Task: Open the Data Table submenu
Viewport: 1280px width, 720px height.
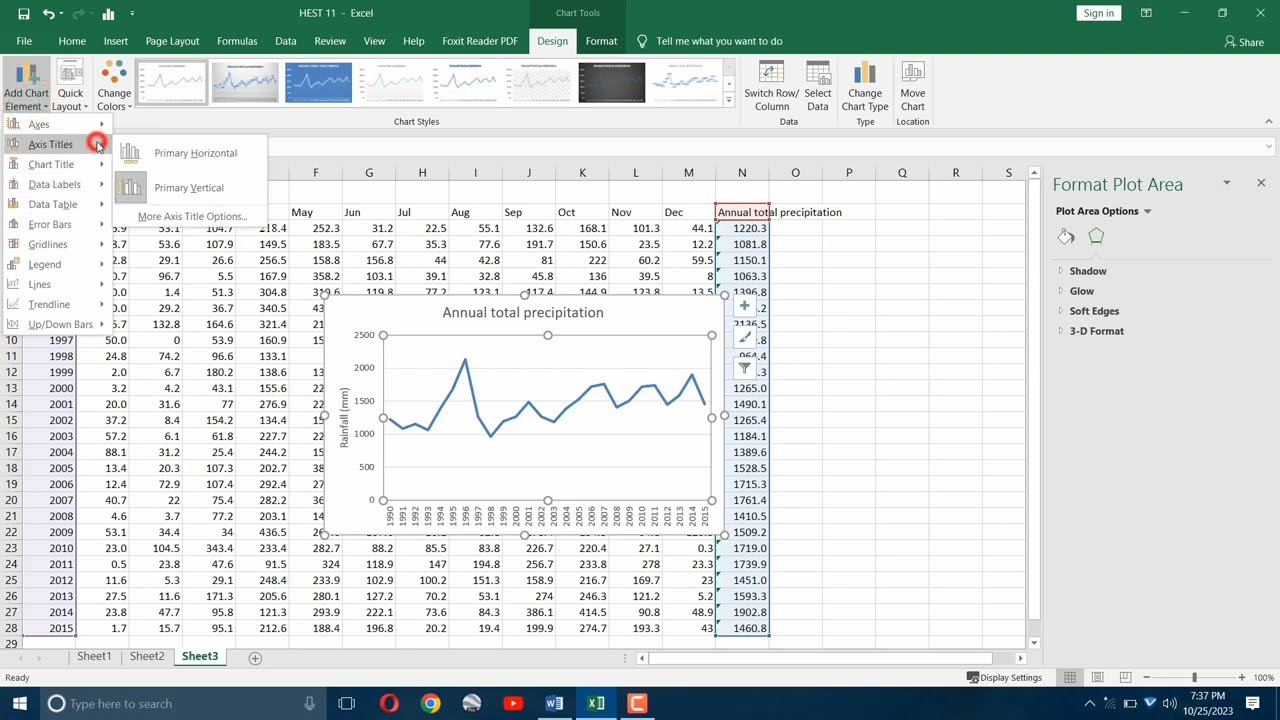Action: pos(55,204)
